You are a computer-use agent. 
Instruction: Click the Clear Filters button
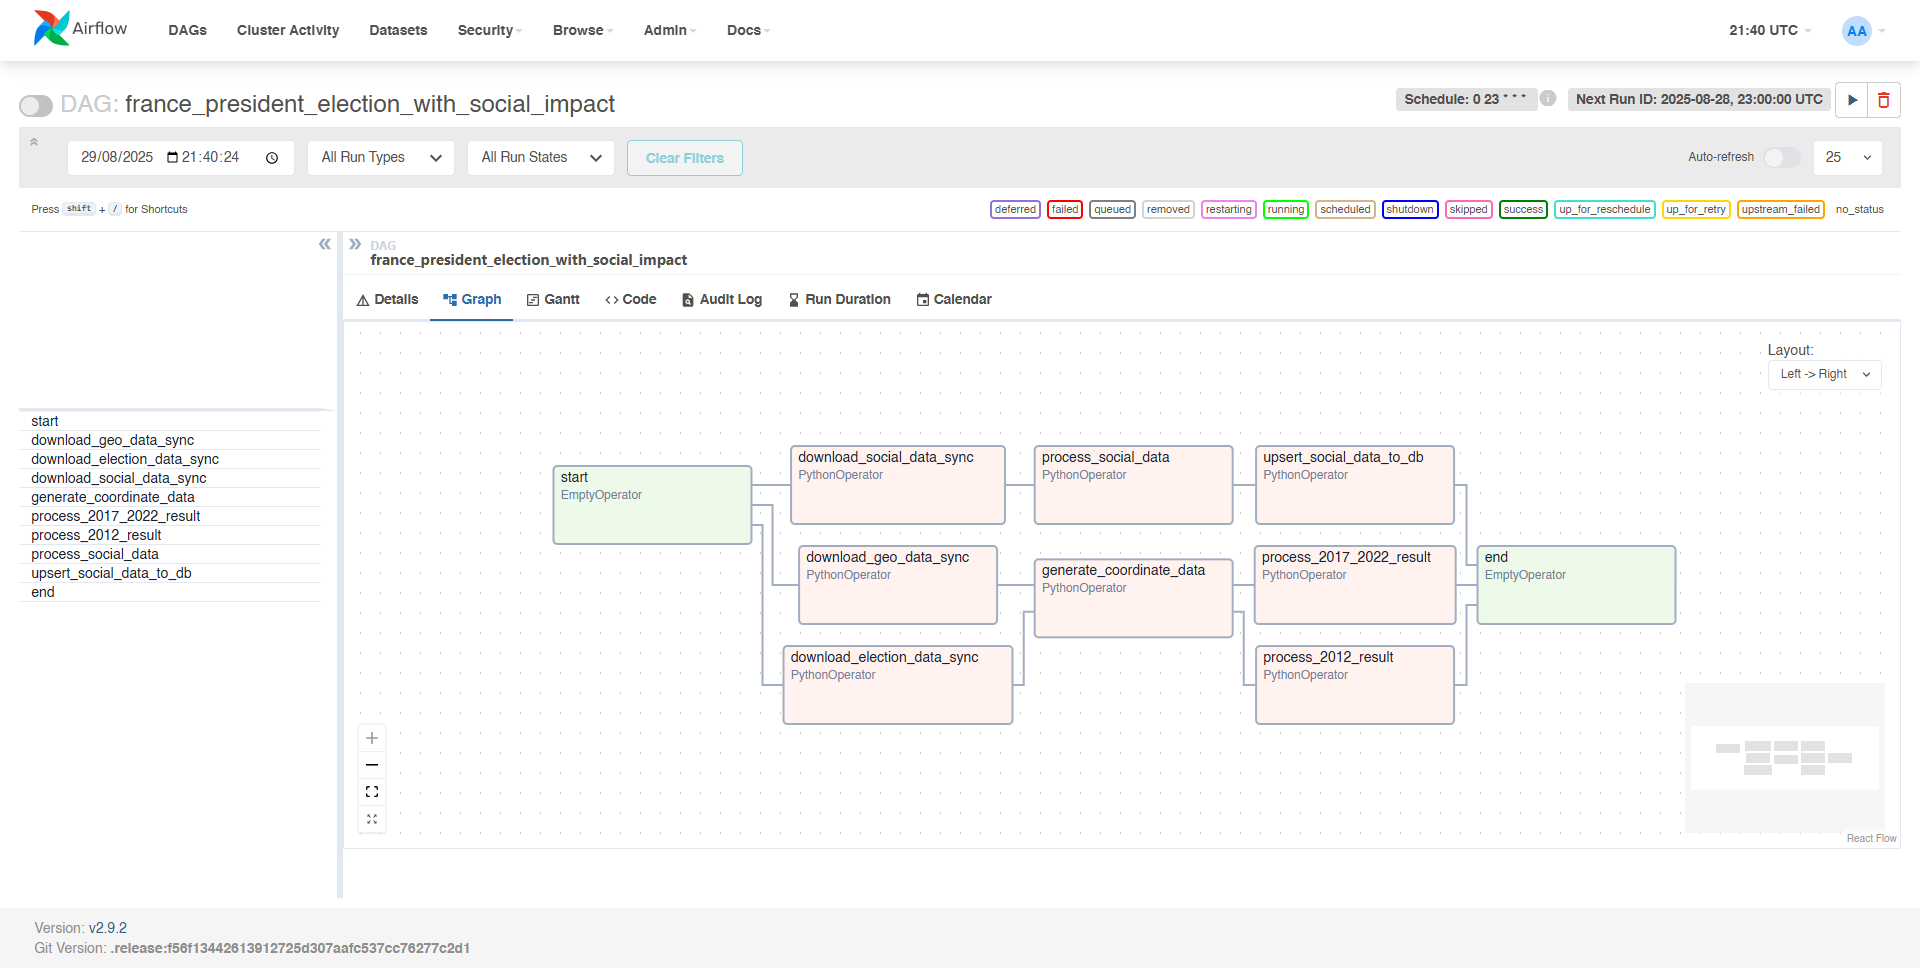click(x=684, y=158)
